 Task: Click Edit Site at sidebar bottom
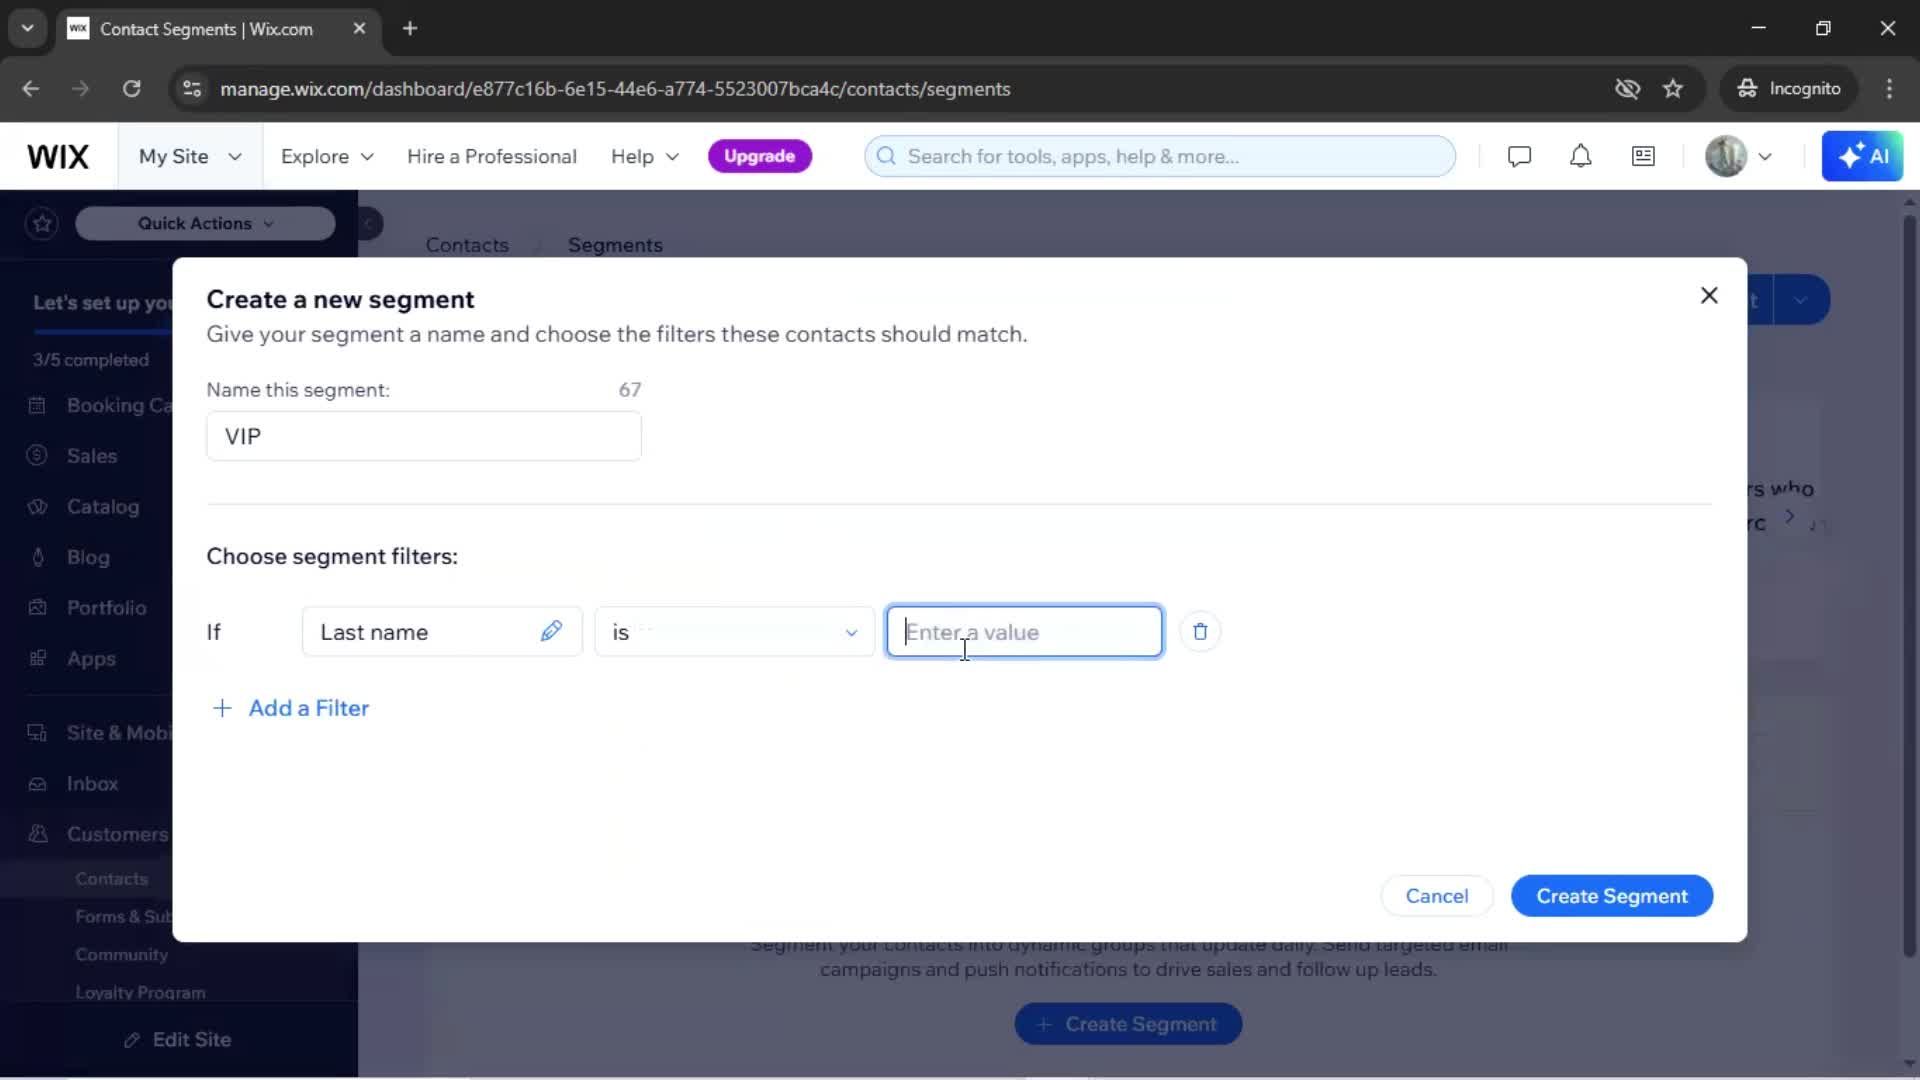178,1040
